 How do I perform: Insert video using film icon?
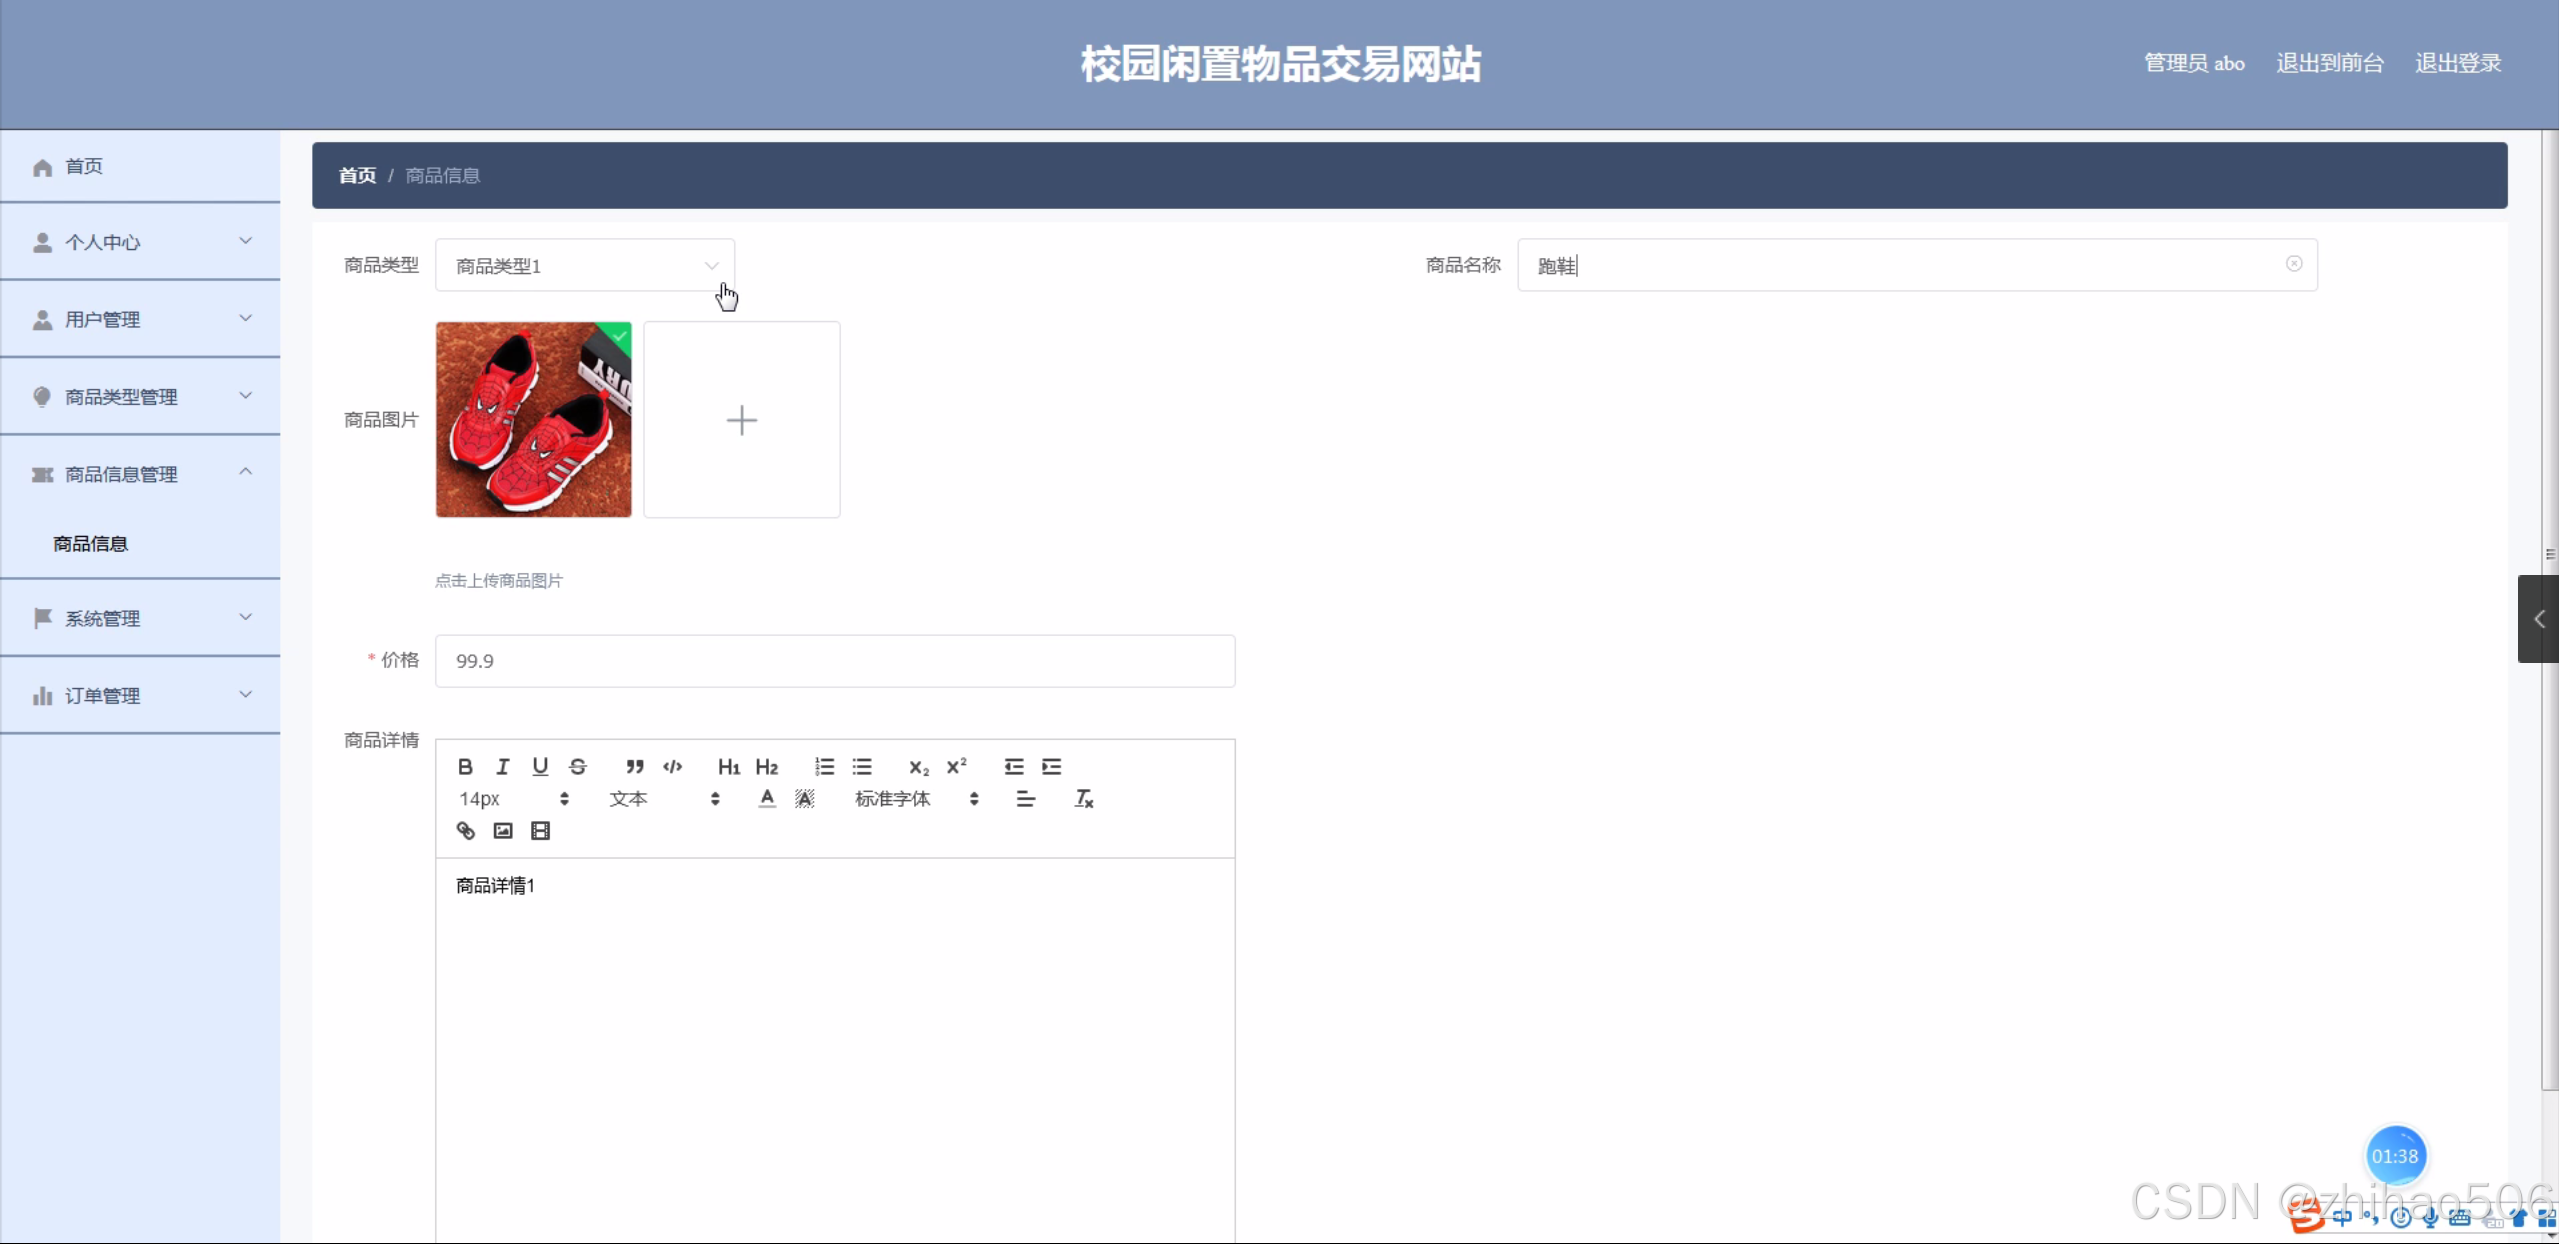[541, 831]
